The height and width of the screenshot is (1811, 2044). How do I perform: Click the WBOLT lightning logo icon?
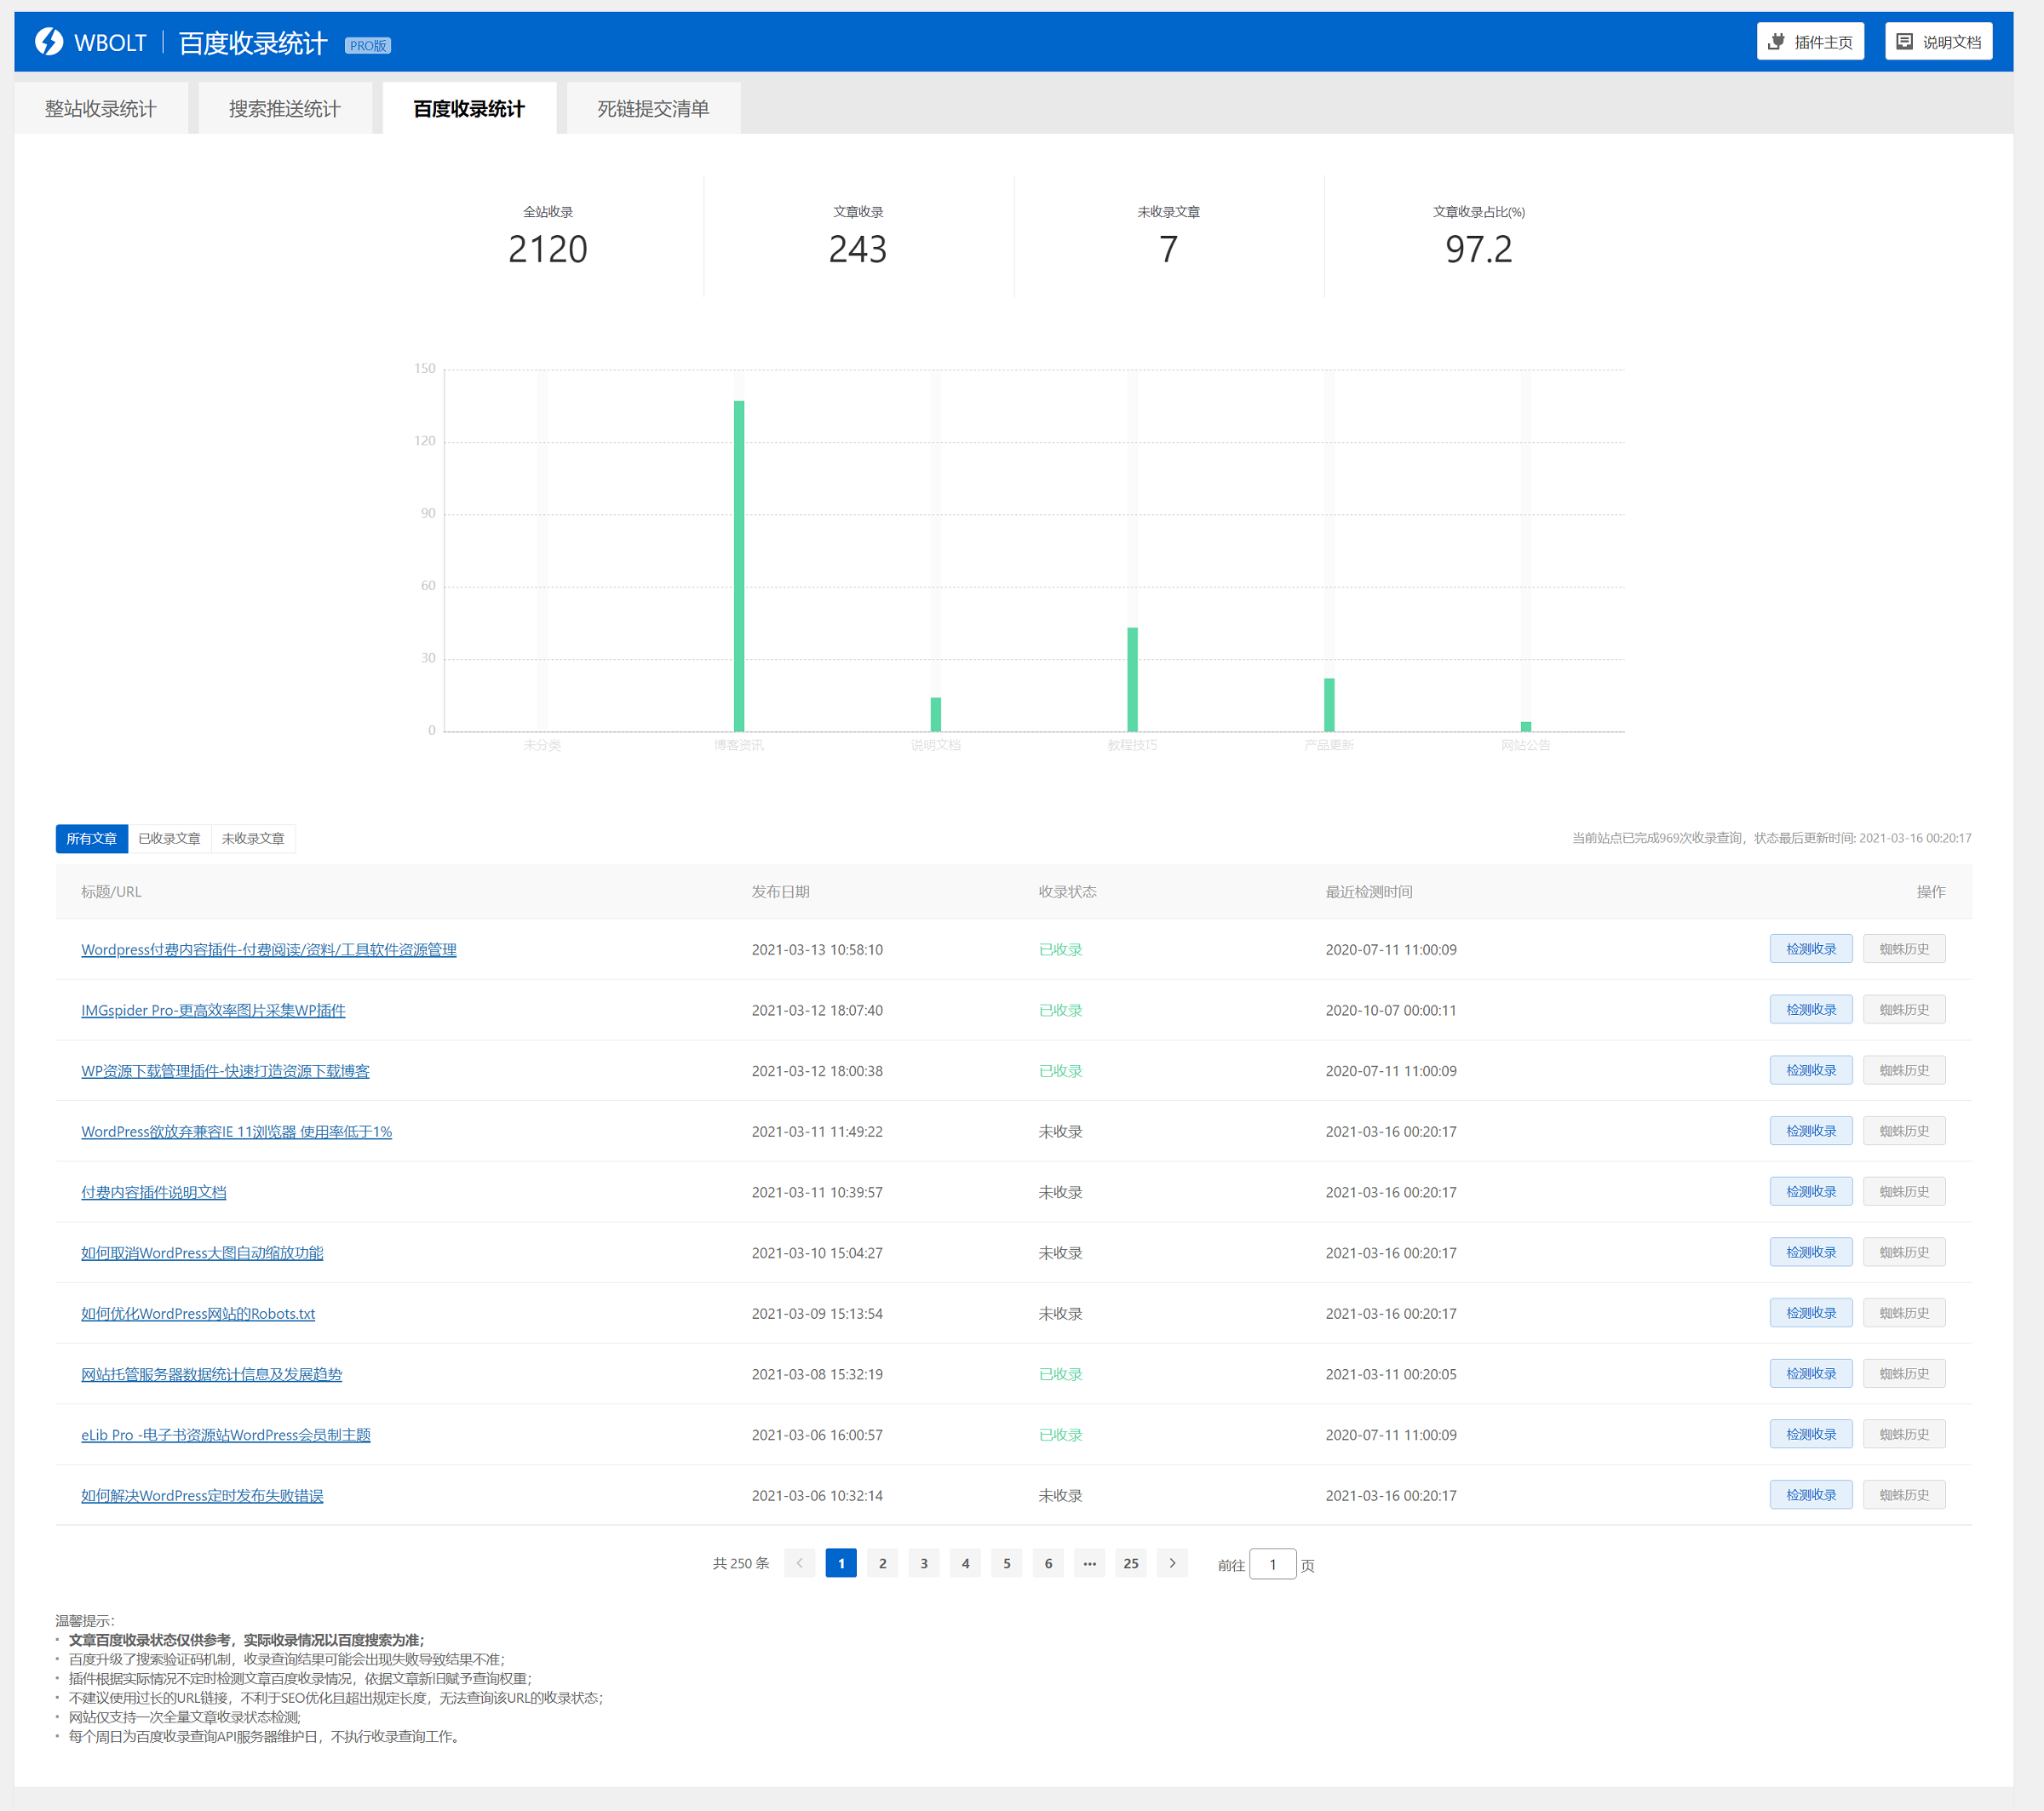49,42
